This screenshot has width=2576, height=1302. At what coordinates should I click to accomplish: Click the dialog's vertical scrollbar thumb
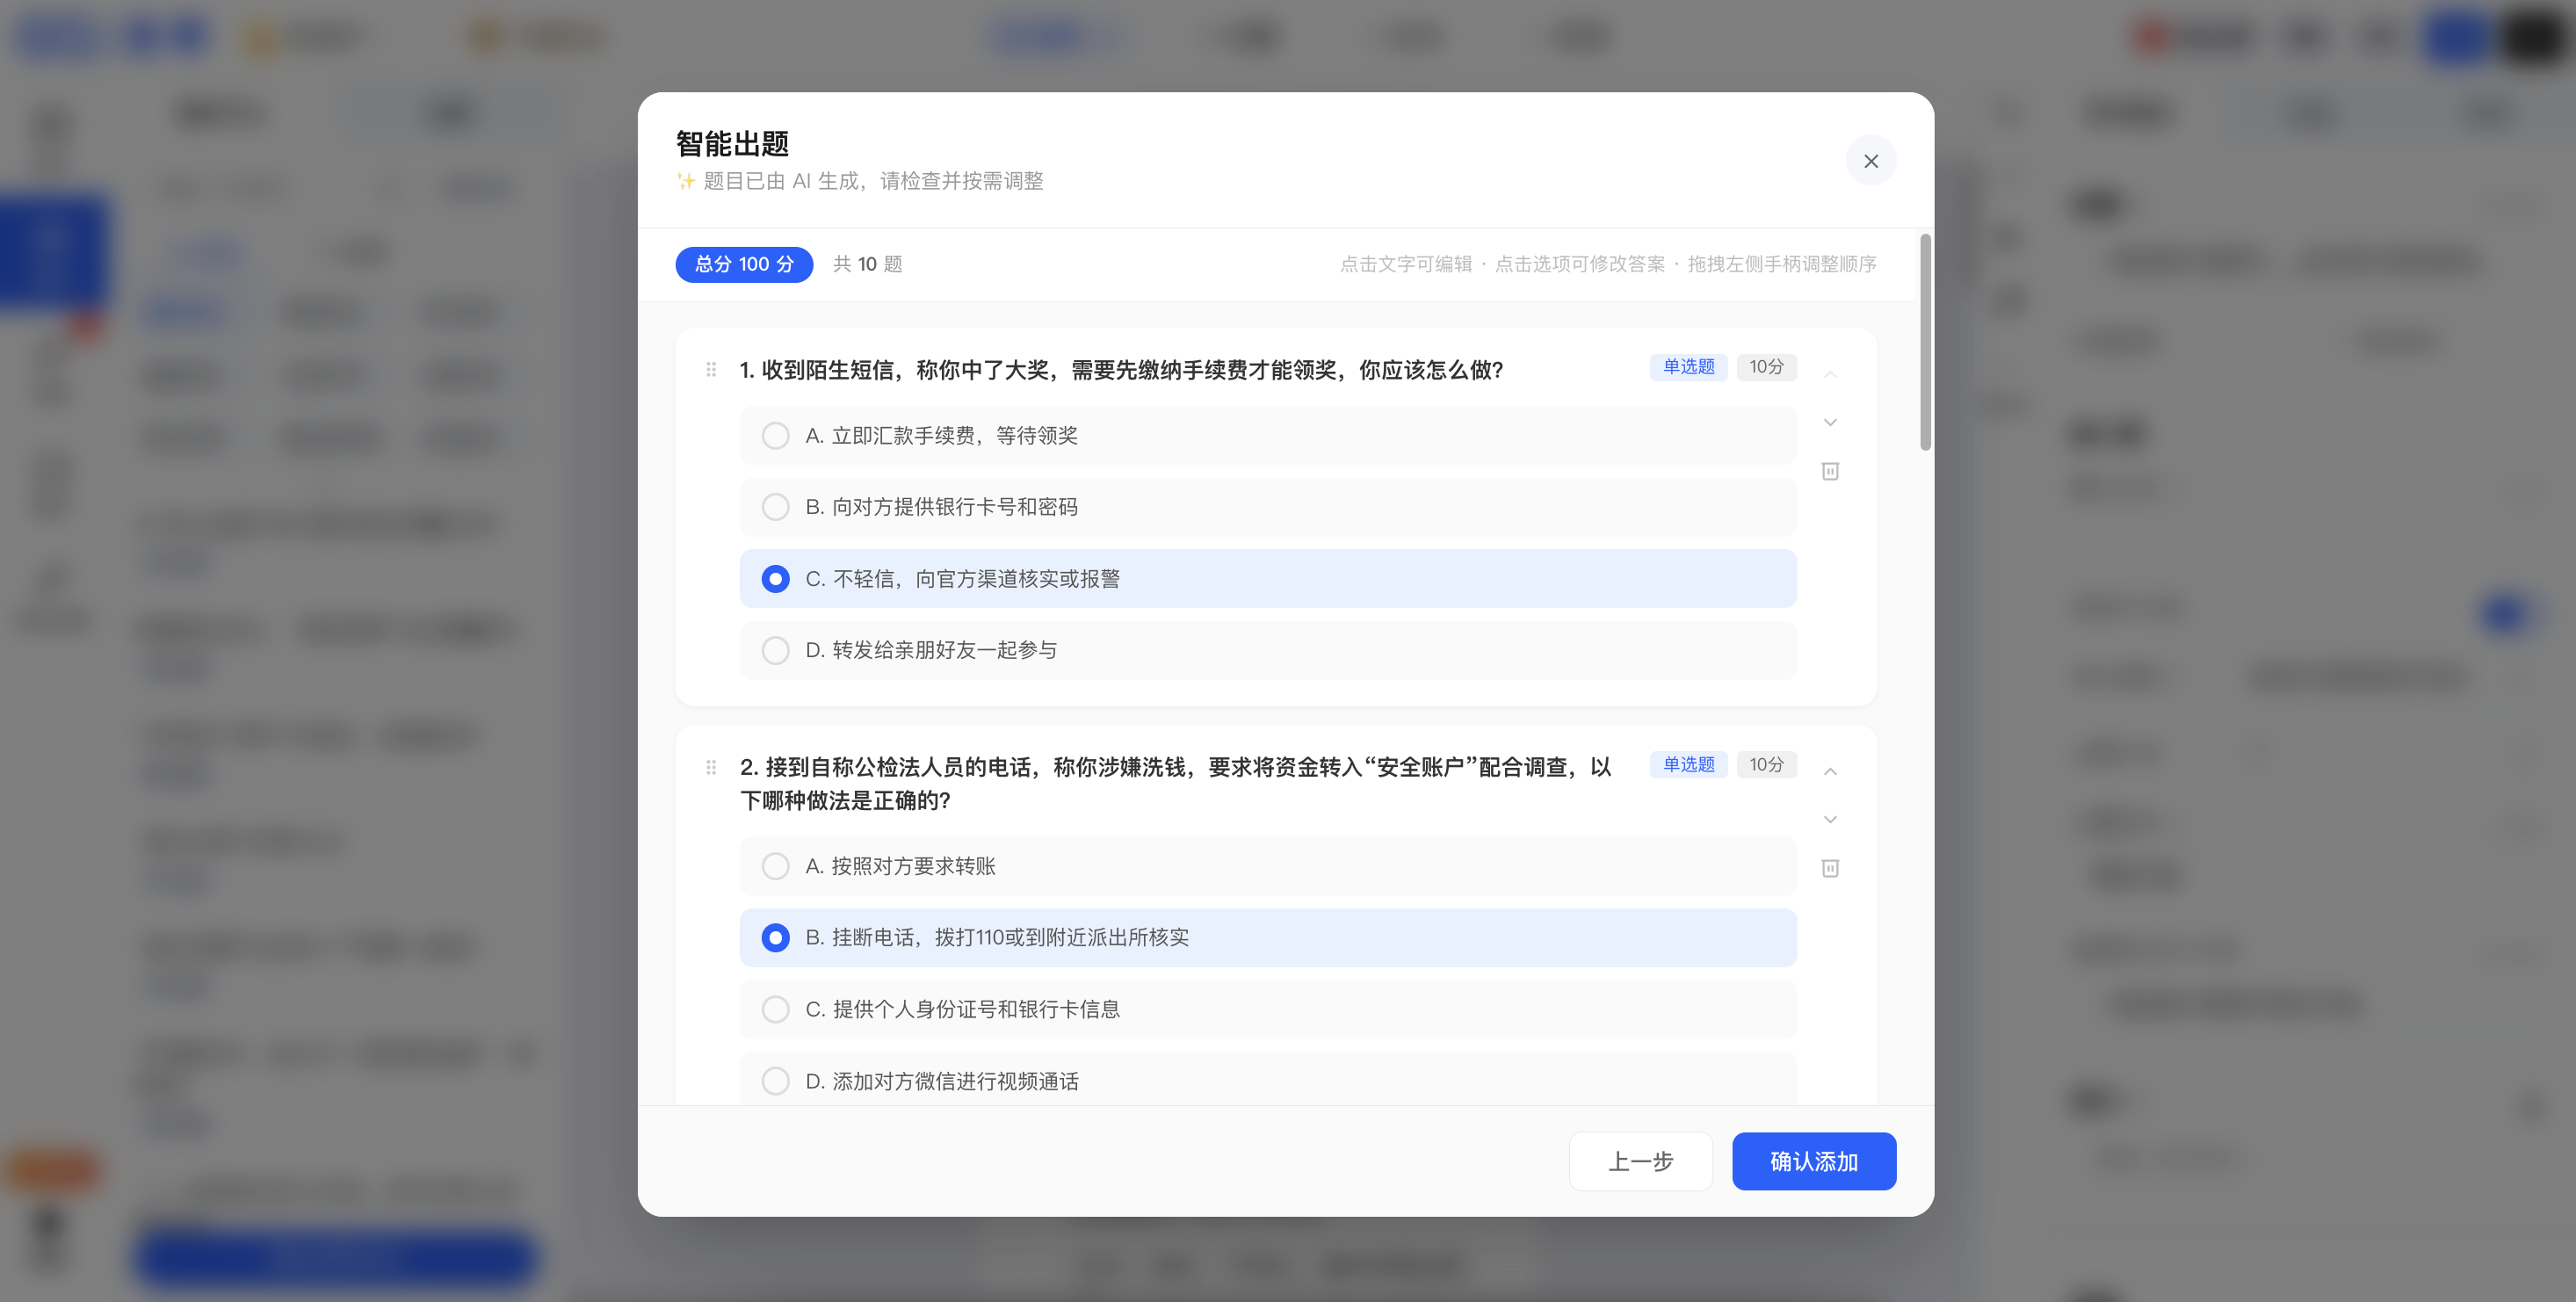(1925, 342)
